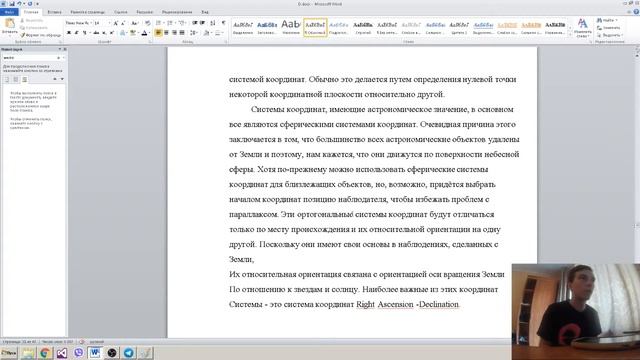Open the Change Case (Aa) button

pyautogui.click(x=135, y=23)
